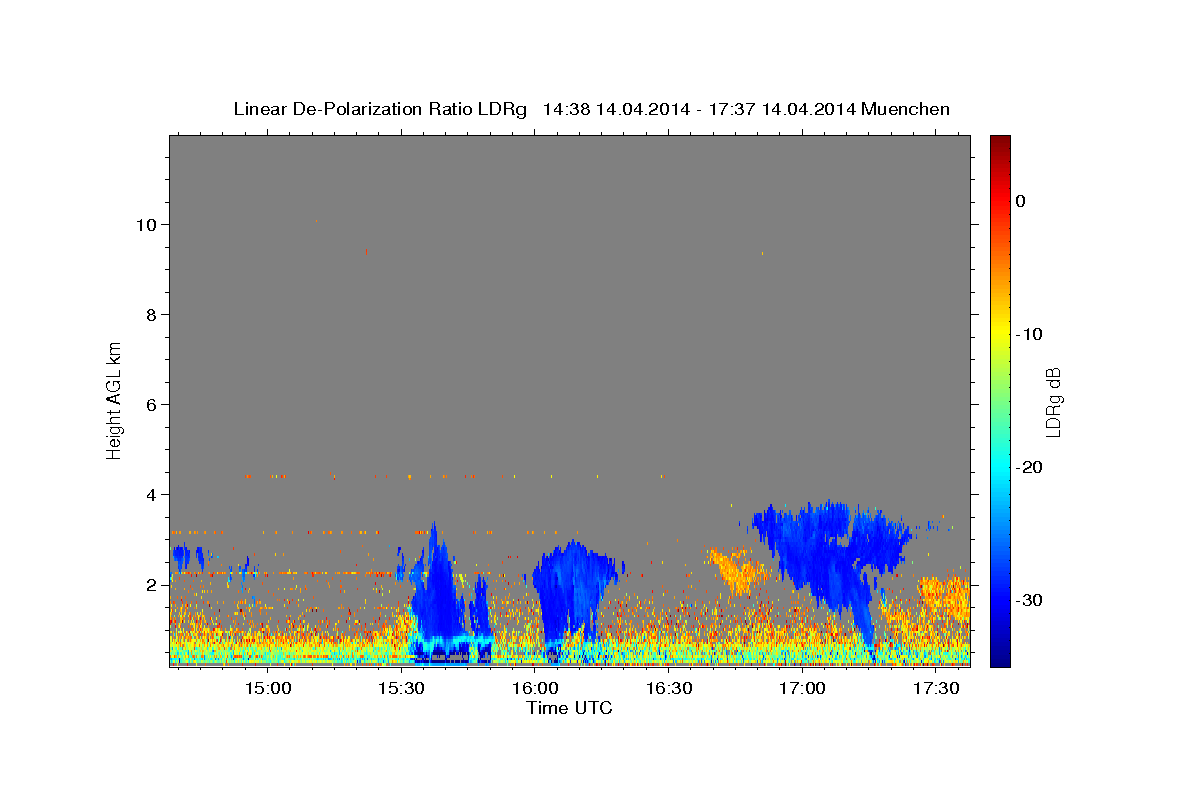1200x800 pixels.
Task: Click the height tick label '10'
Action: tap(148, 224)
